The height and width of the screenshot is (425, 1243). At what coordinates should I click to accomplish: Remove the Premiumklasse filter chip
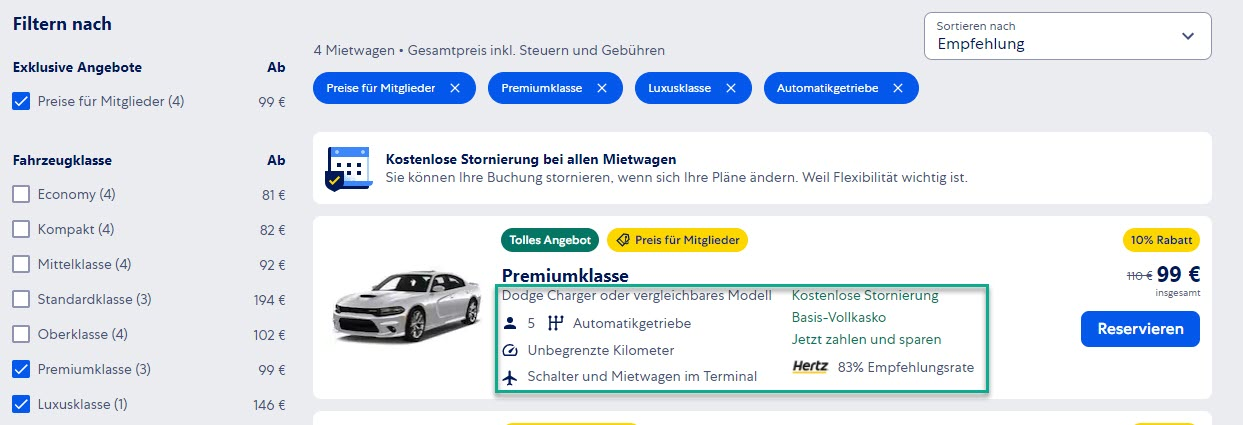[x=602, y=88]
